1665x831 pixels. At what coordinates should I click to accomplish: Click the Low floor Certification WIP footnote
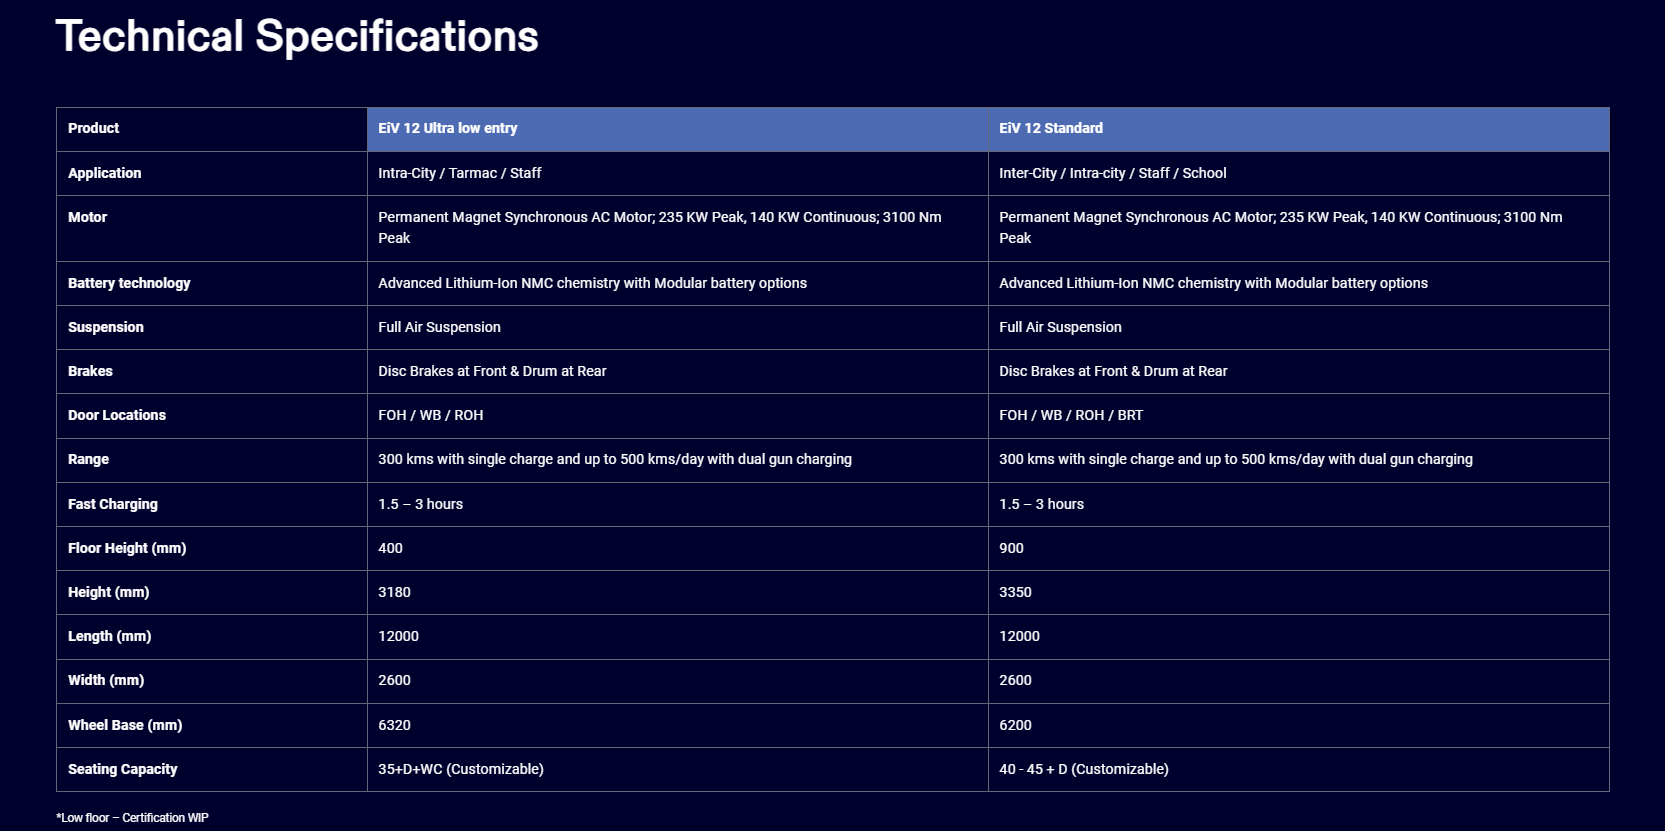pos(132,818)
